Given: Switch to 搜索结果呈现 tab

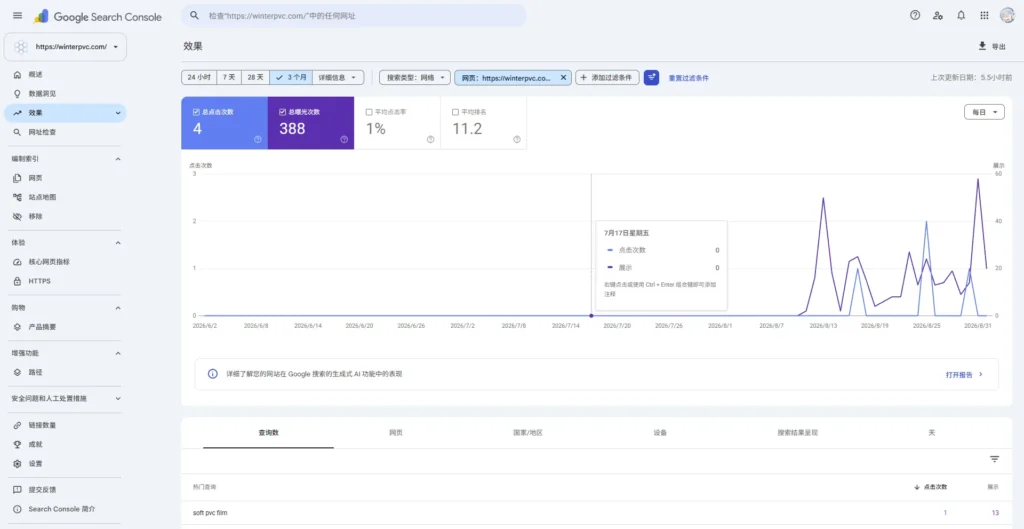Looking at the screenshot, I should click(x=797, y=433).
